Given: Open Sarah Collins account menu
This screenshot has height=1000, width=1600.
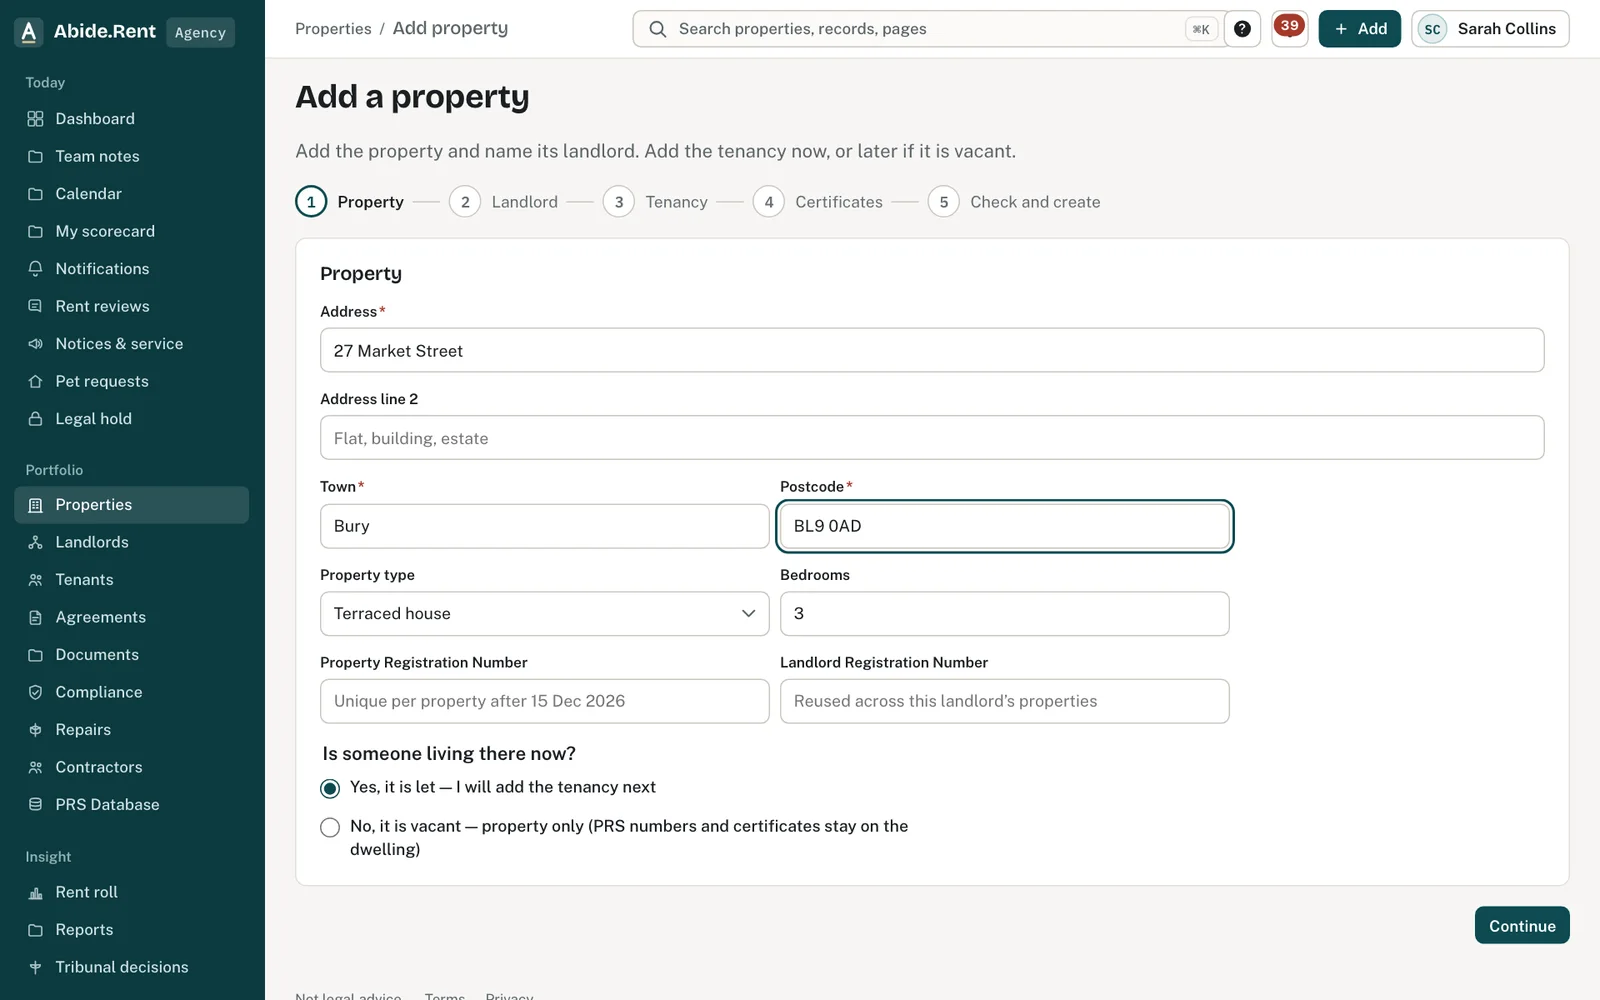Looking at the screenshot, I should pyautogui.click(x=1490, y=29).
